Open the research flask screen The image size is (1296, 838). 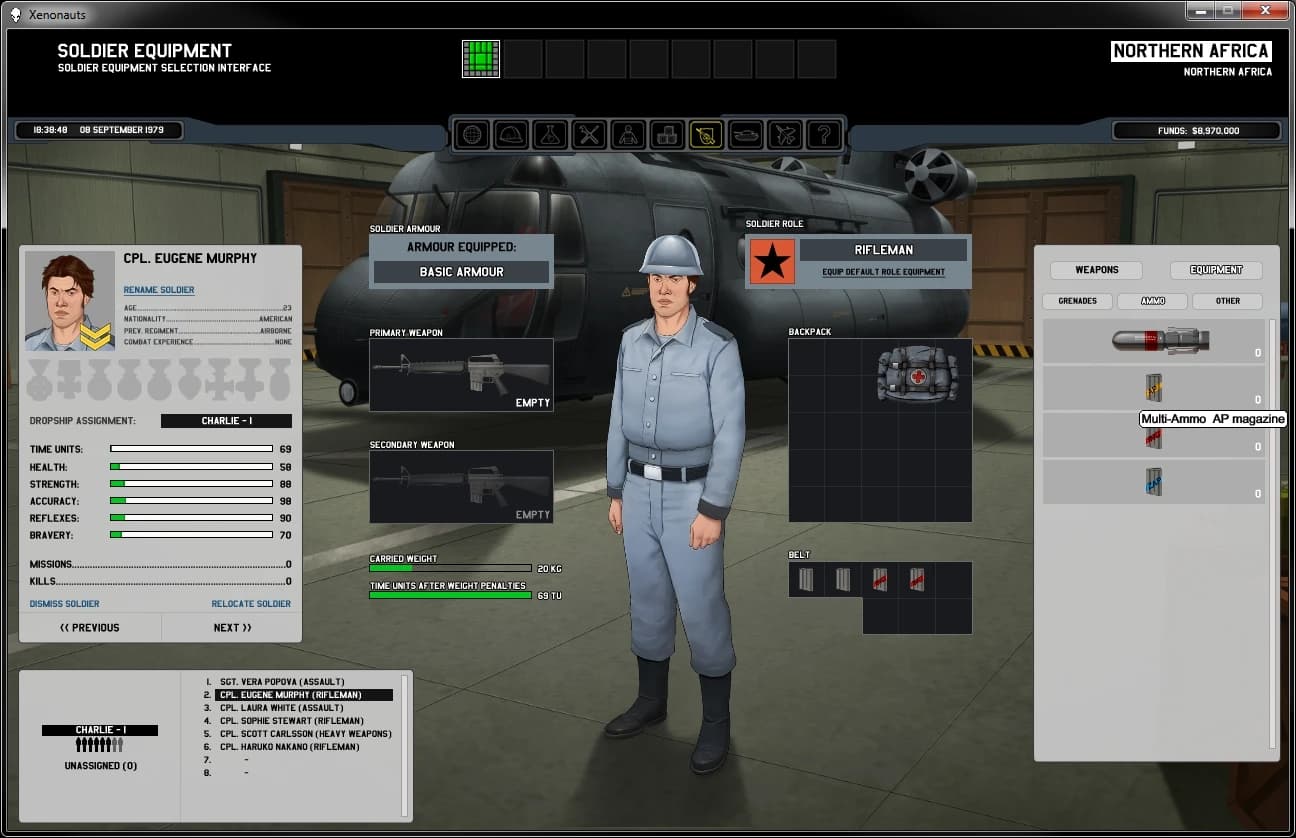pyautogui.click(x=550, y=134)
